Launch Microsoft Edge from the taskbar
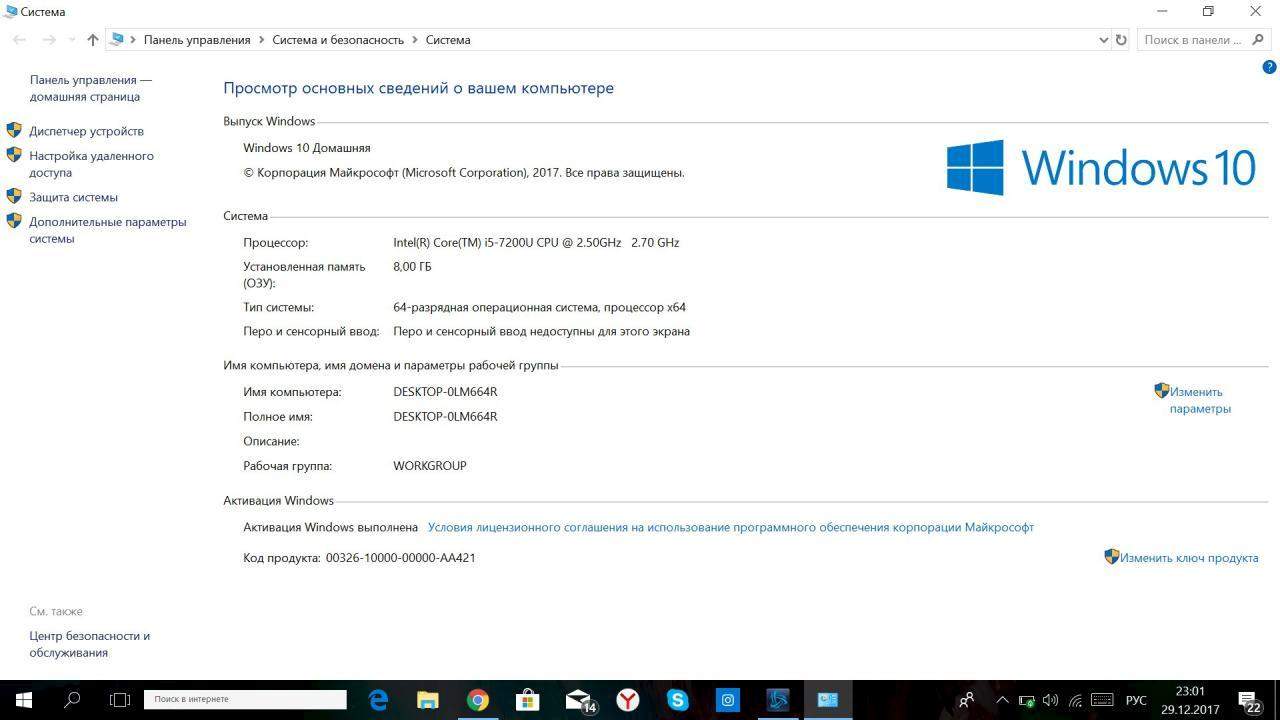The image size is (1280, 720). point(378,700)
